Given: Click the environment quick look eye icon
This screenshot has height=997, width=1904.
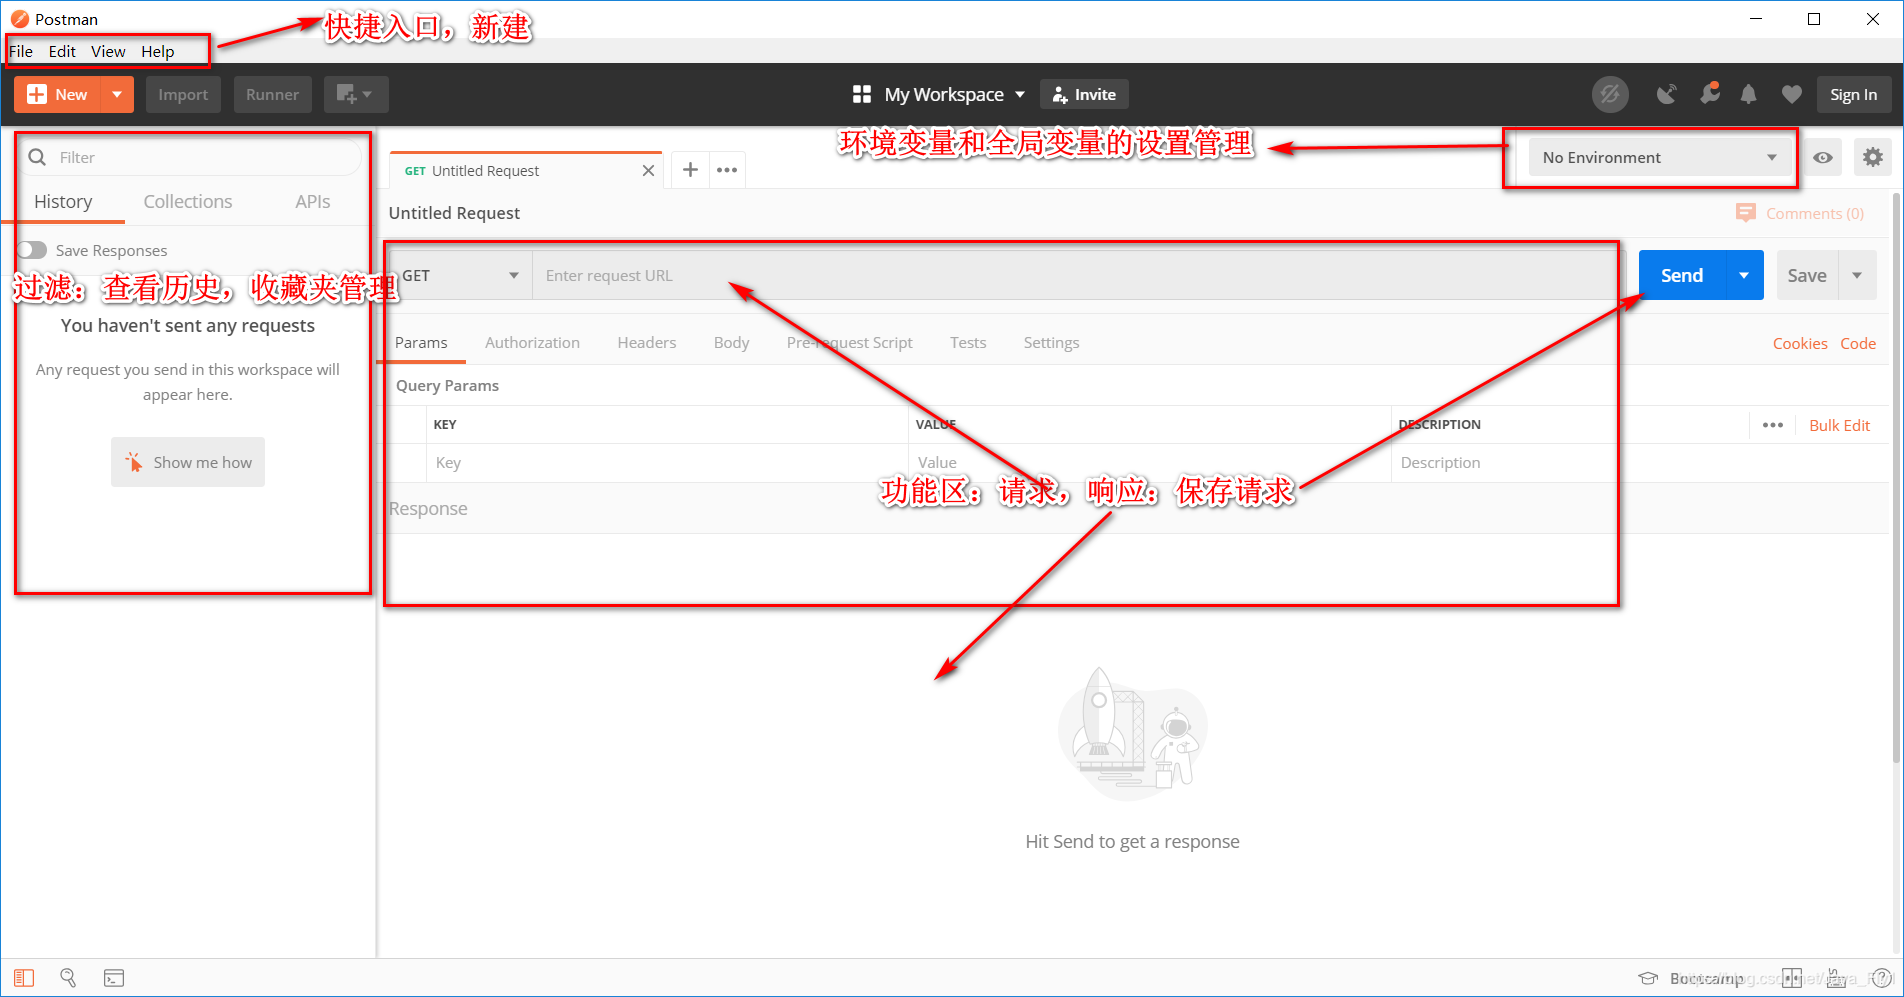Looking at the screenshot, I should point(1823,157).
